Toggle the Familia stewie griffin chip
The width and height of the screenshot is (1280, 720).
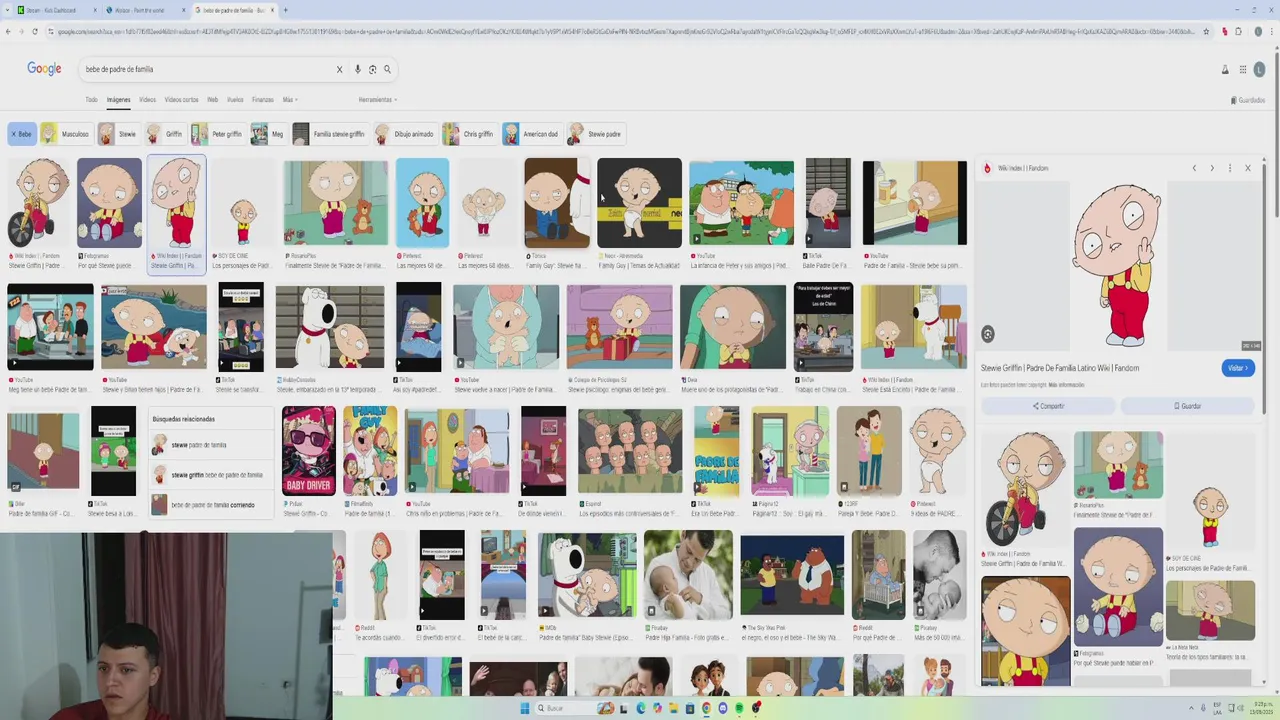click(330, 134)
